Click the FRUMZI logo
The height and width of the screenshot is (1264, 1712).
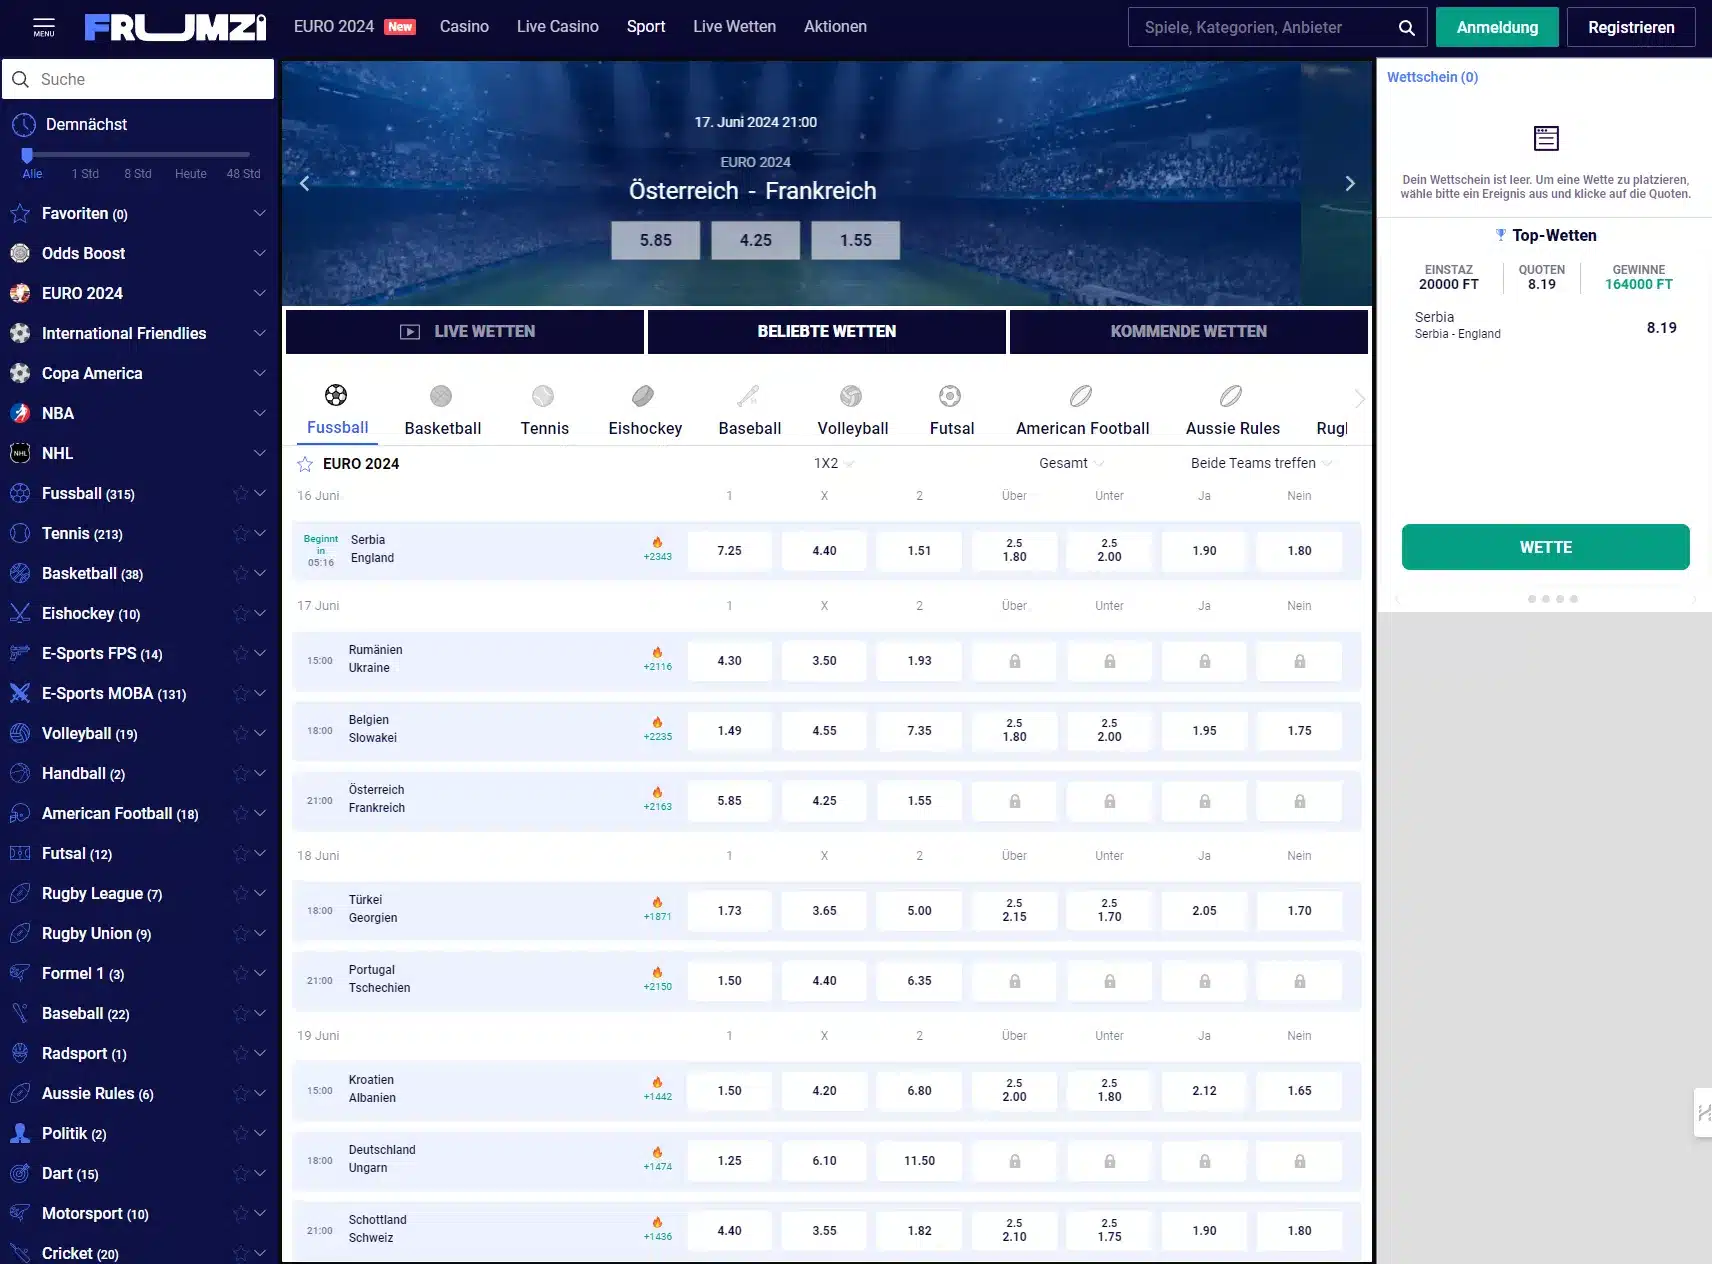click(x=175, y=27)
